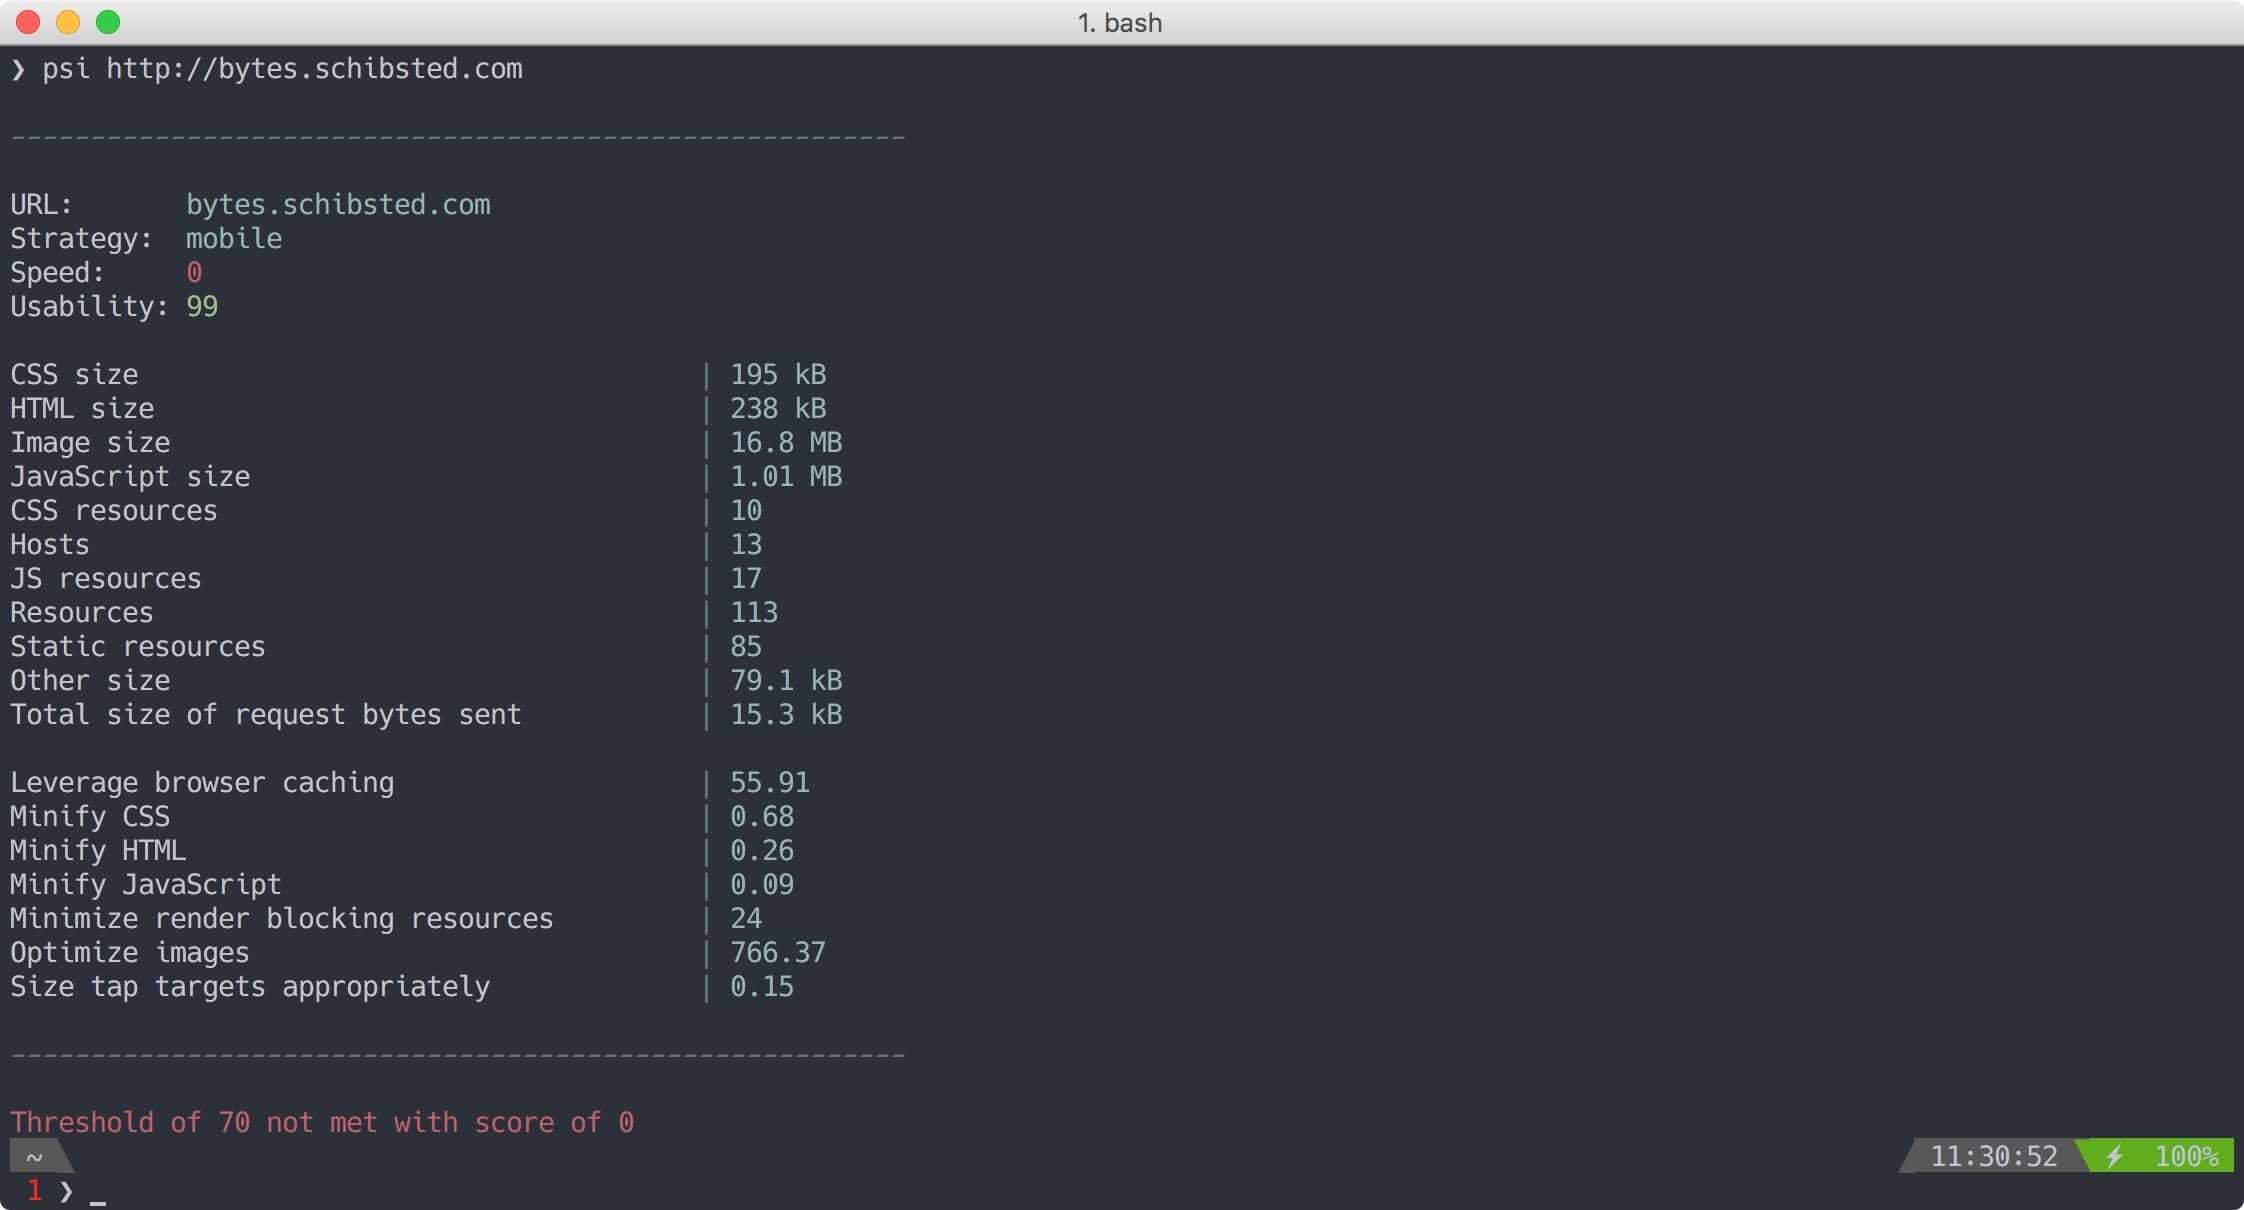Click the lightning bolt battery icon

[x=2114, y=1157]
